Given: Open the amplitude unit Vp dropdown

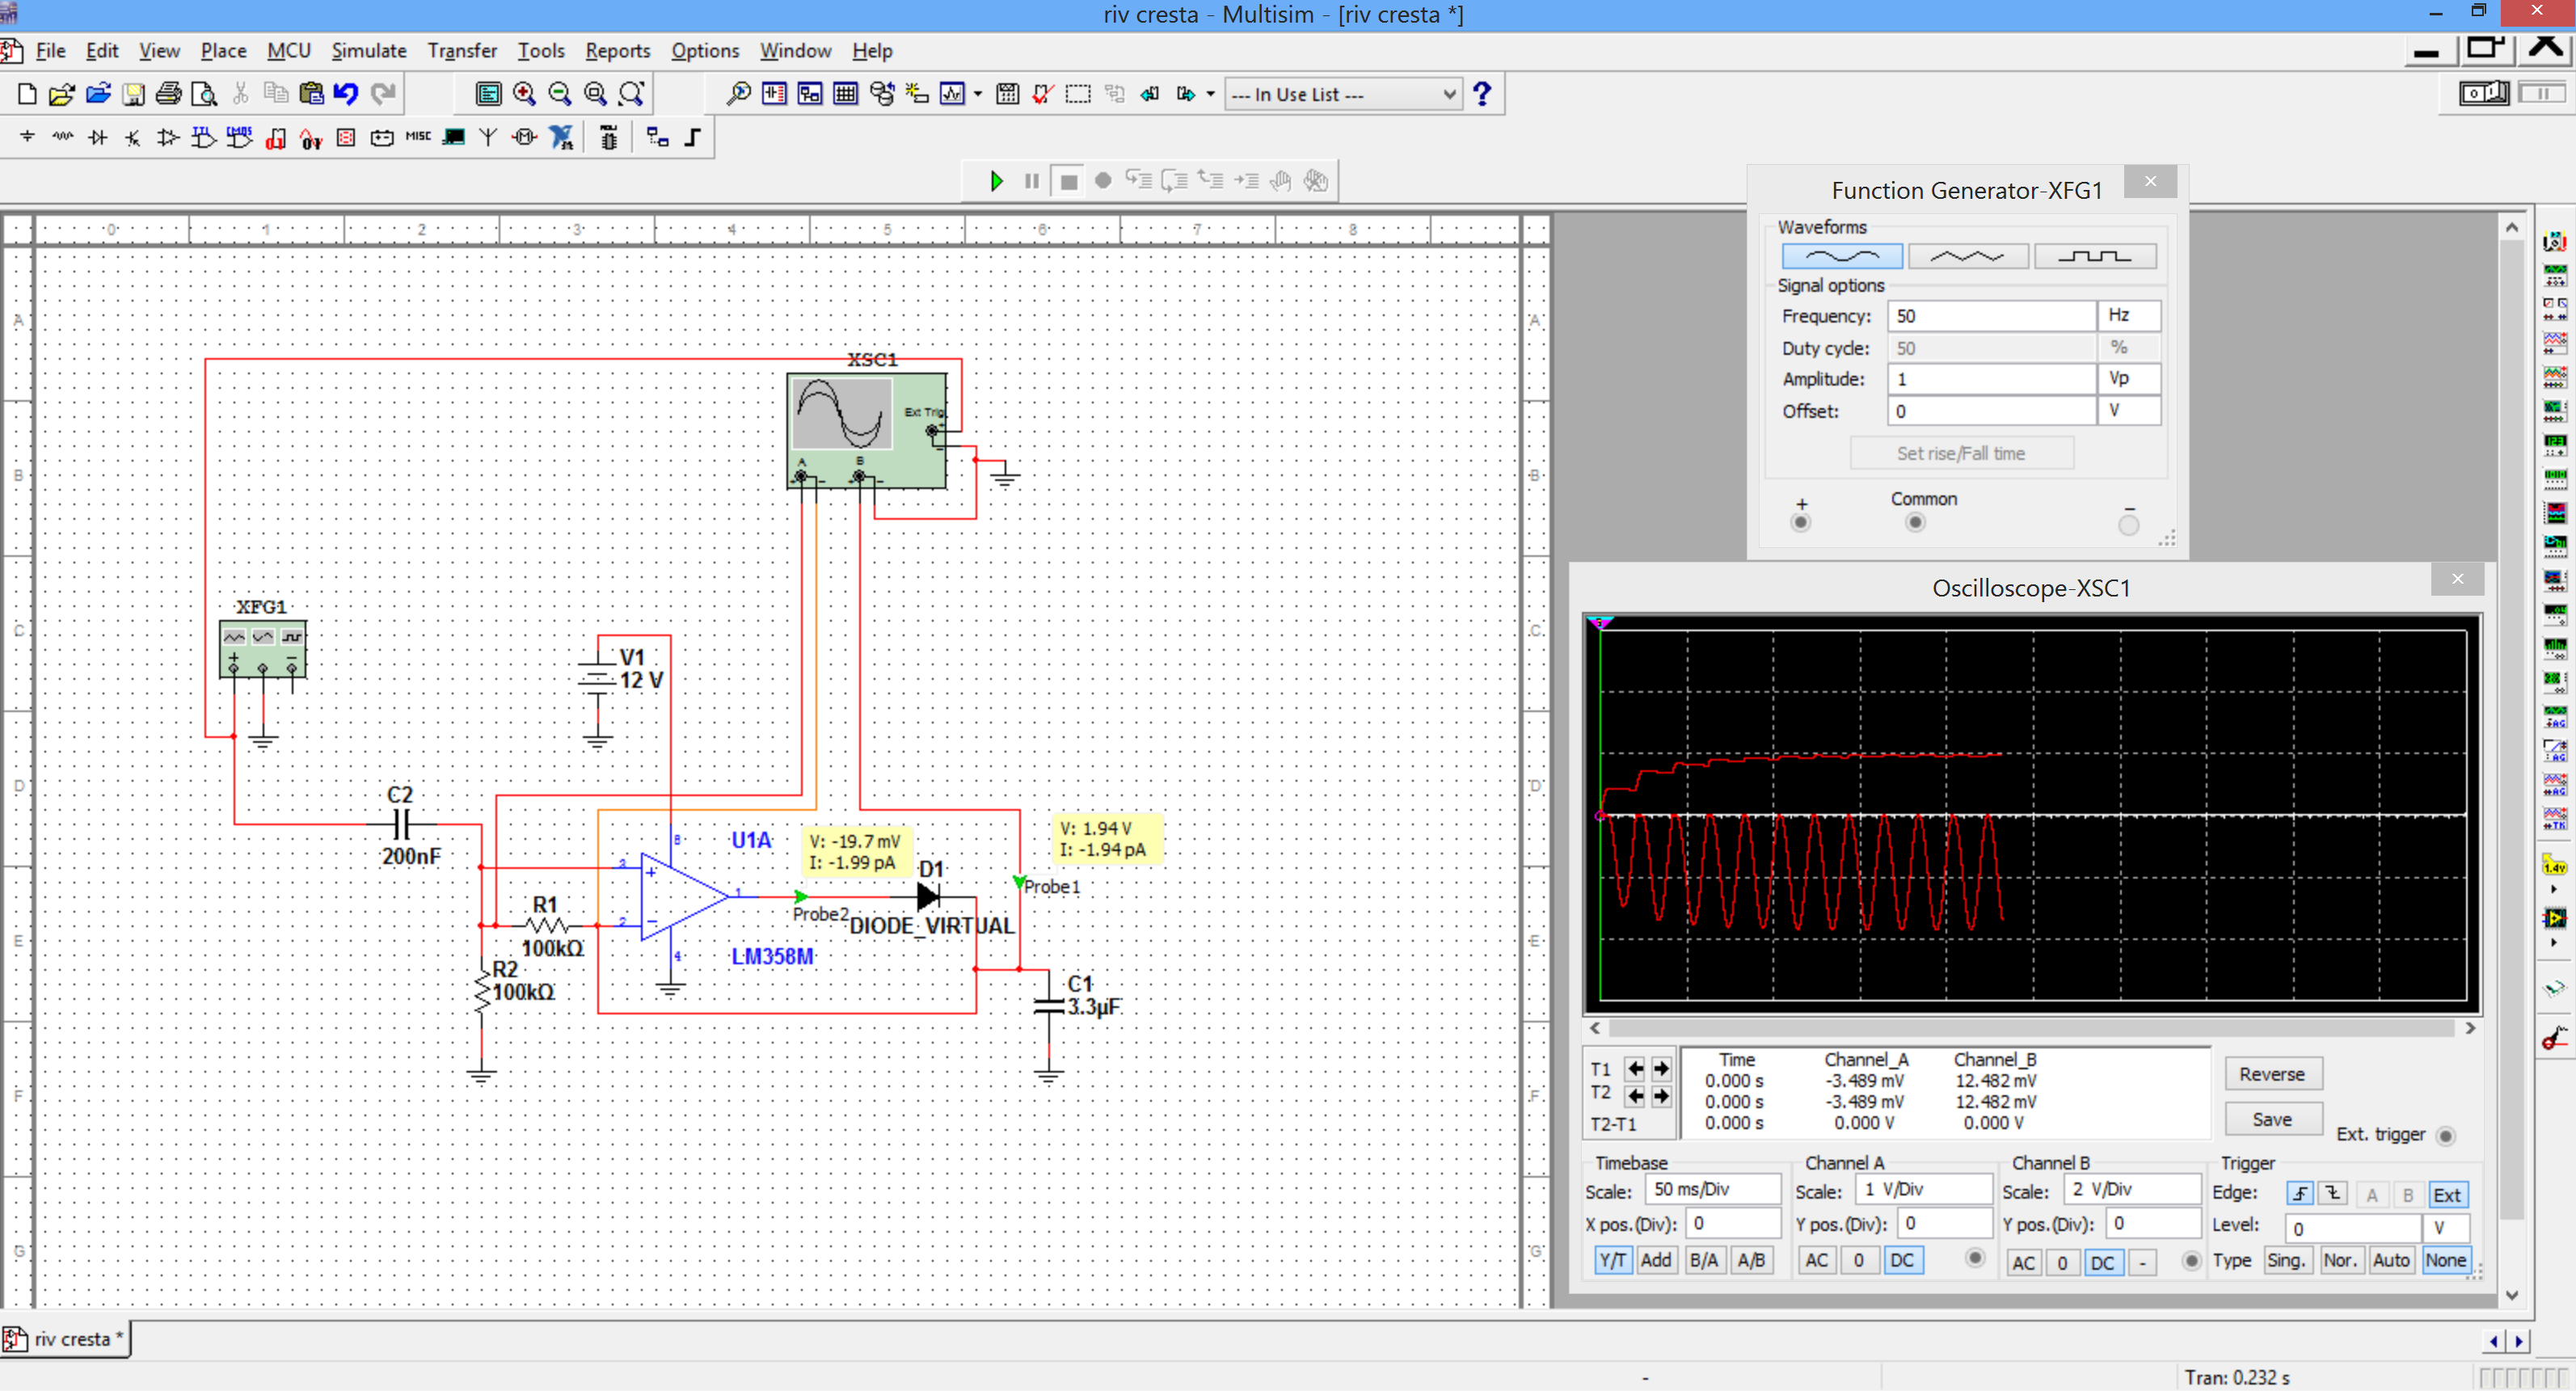Looking at the screenshot, I should click(2128, 379).
